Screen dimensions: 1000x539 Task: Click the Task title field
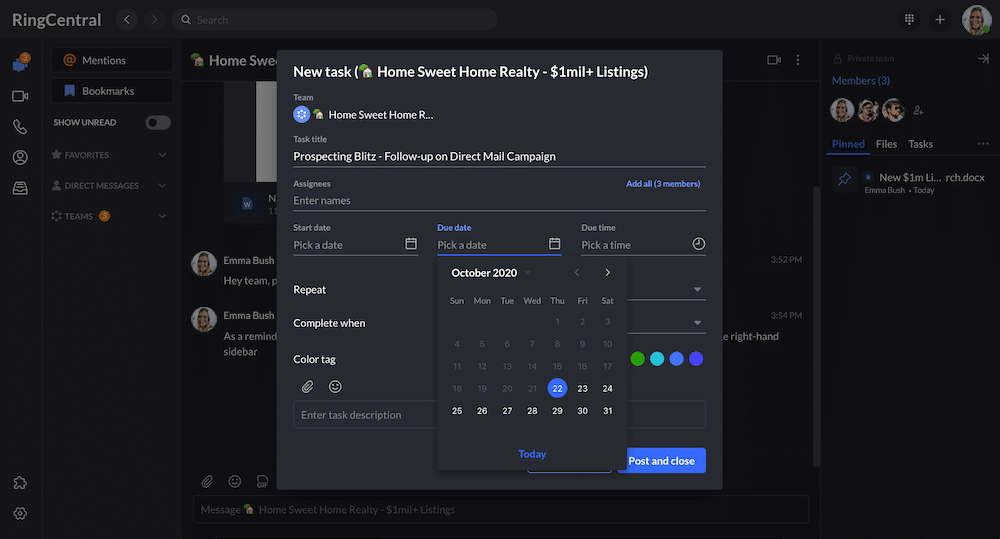[499, 157]
